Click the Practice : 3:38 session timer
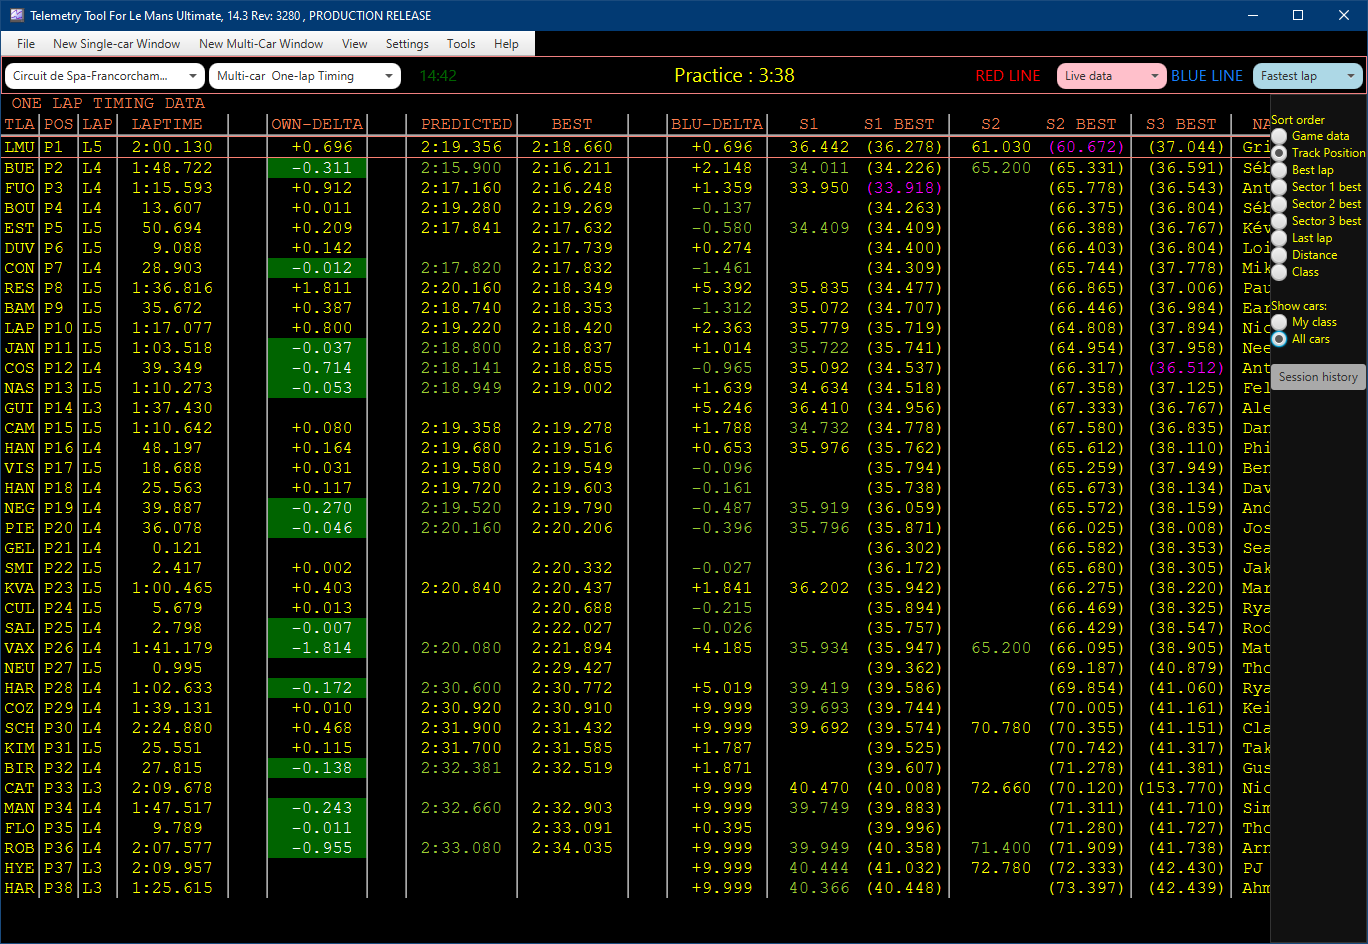 (x=734, y=76)
